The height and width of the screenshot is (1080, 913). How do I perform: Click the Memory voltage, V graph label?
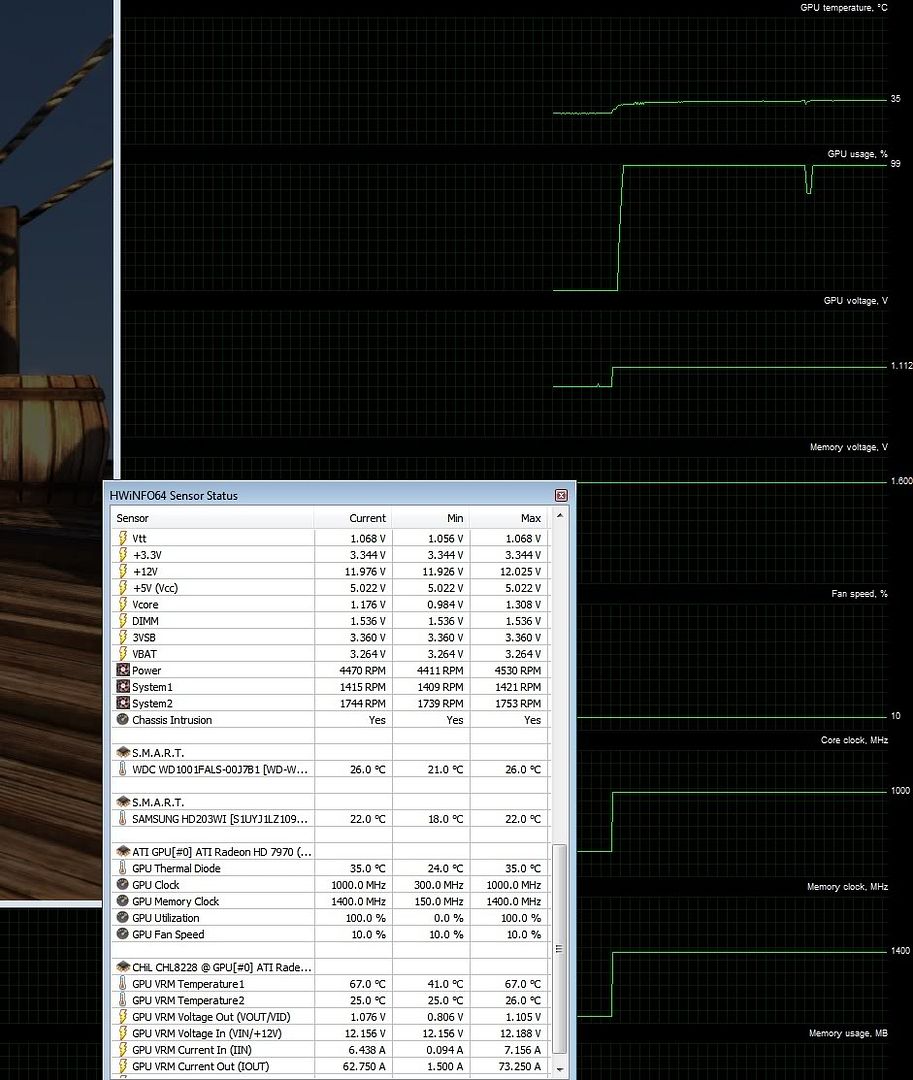point(848,448)
